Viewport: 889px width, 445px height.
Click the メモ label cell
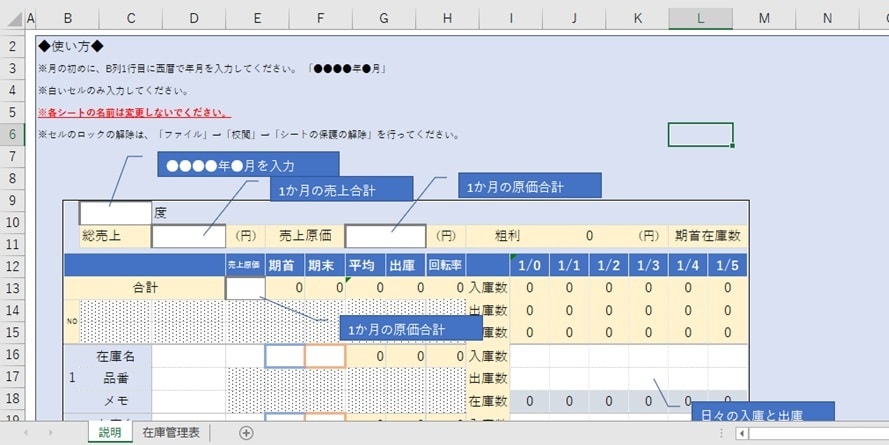115,400
